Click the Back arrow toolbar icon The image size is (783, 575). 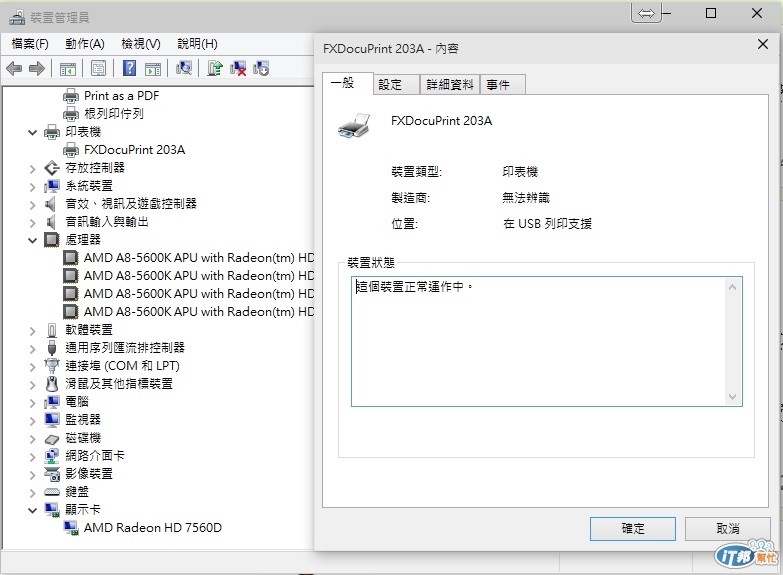click(x=14, y=68)
